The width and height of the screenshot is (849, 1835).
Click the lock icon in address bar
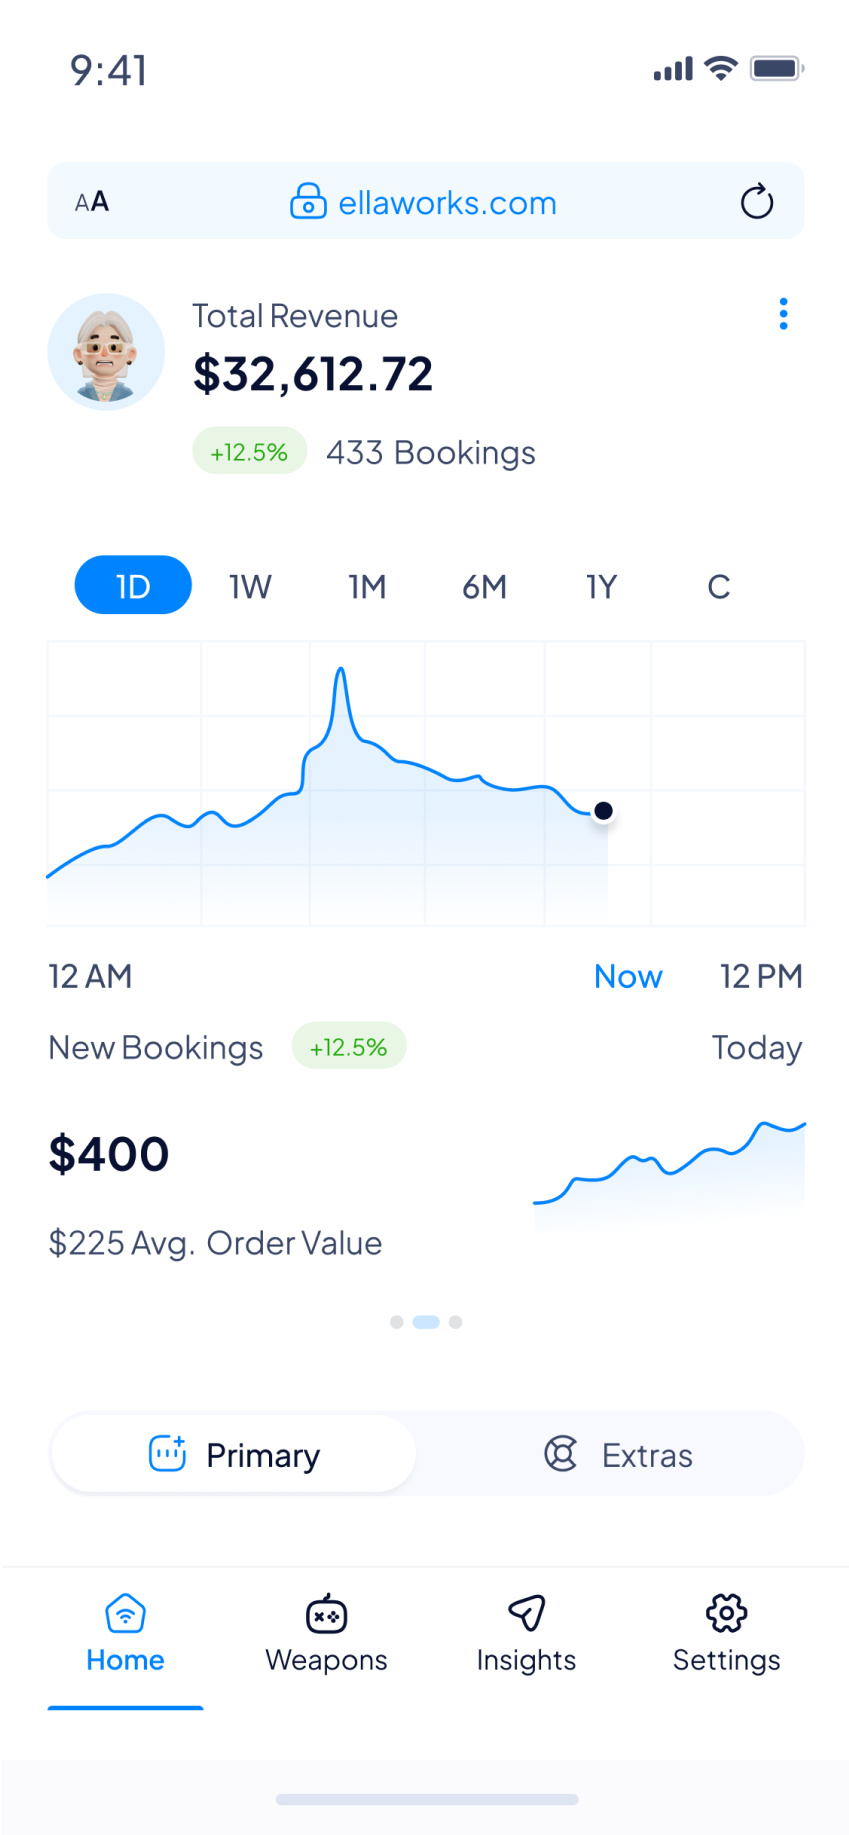(x=308, y=201)
